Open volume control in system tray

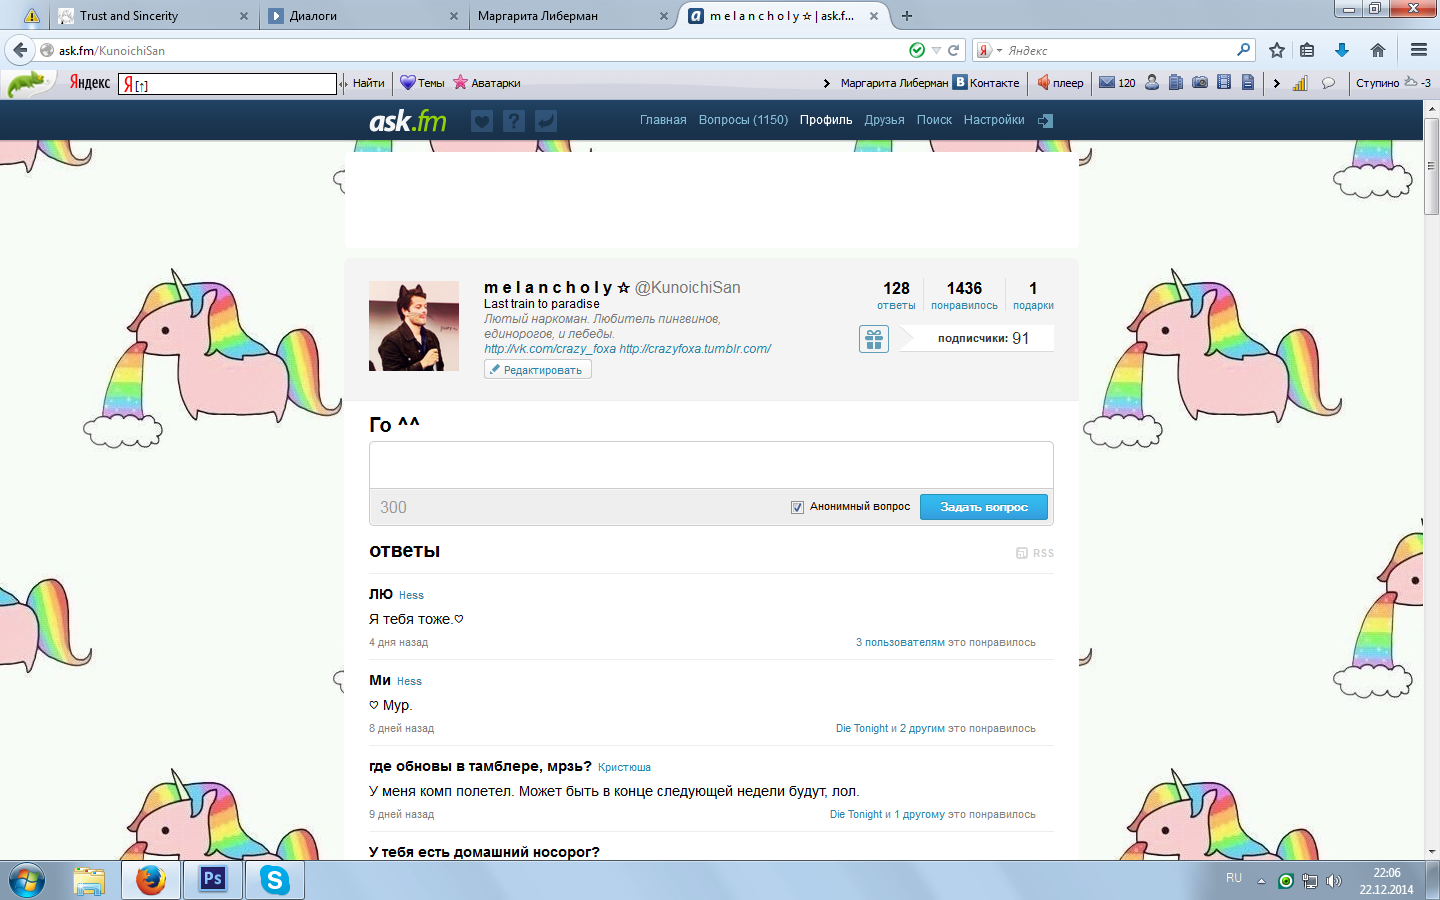(x=1333, y=881)
